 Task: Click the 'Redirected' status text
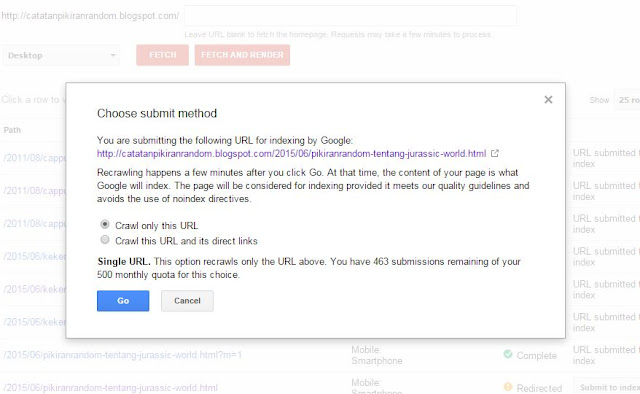[539, 388]
